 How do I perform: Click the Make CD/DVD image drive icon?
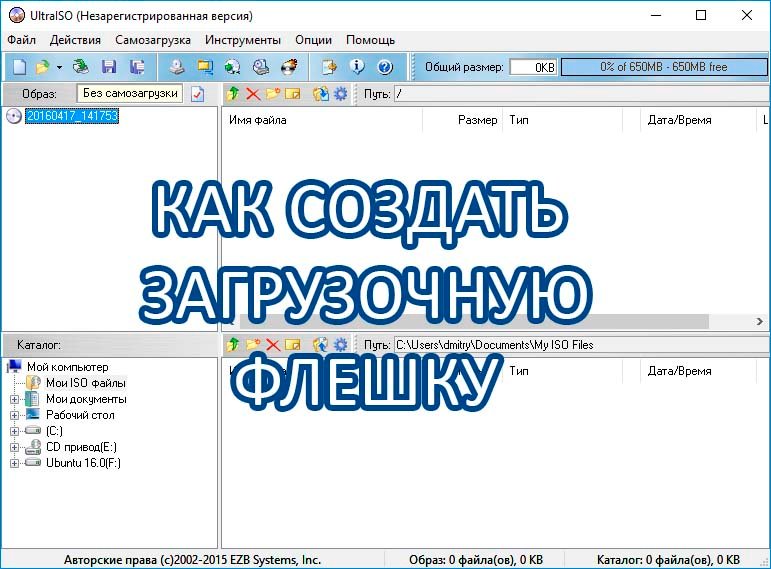(x=177, y=67)
